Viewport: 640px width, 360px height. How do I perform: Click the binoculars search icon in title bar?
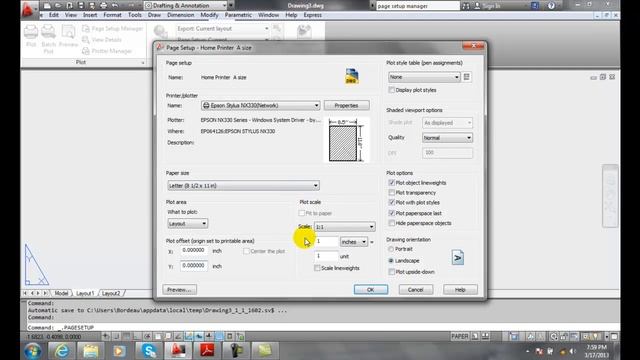[466, 6]
